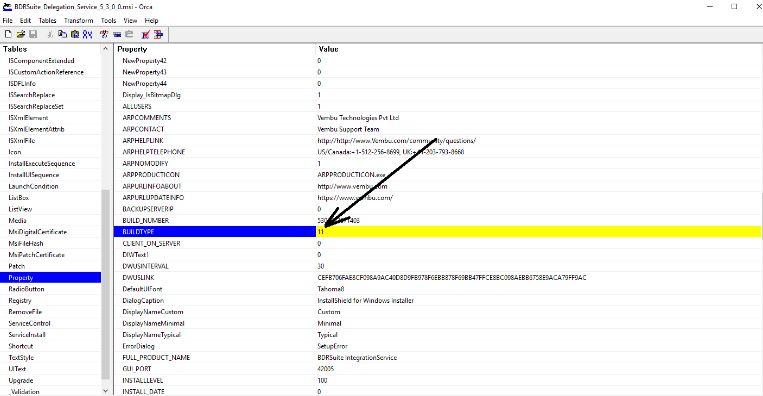Image resolution: width=763 pixels, height=396 pixels.
Task: Click the Tables list scroll-down arrow
Action: 106,391
